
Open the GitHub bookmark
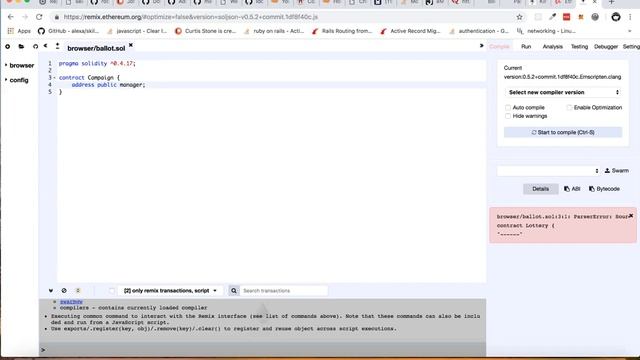pyautogui.click(x=68, y=31)
